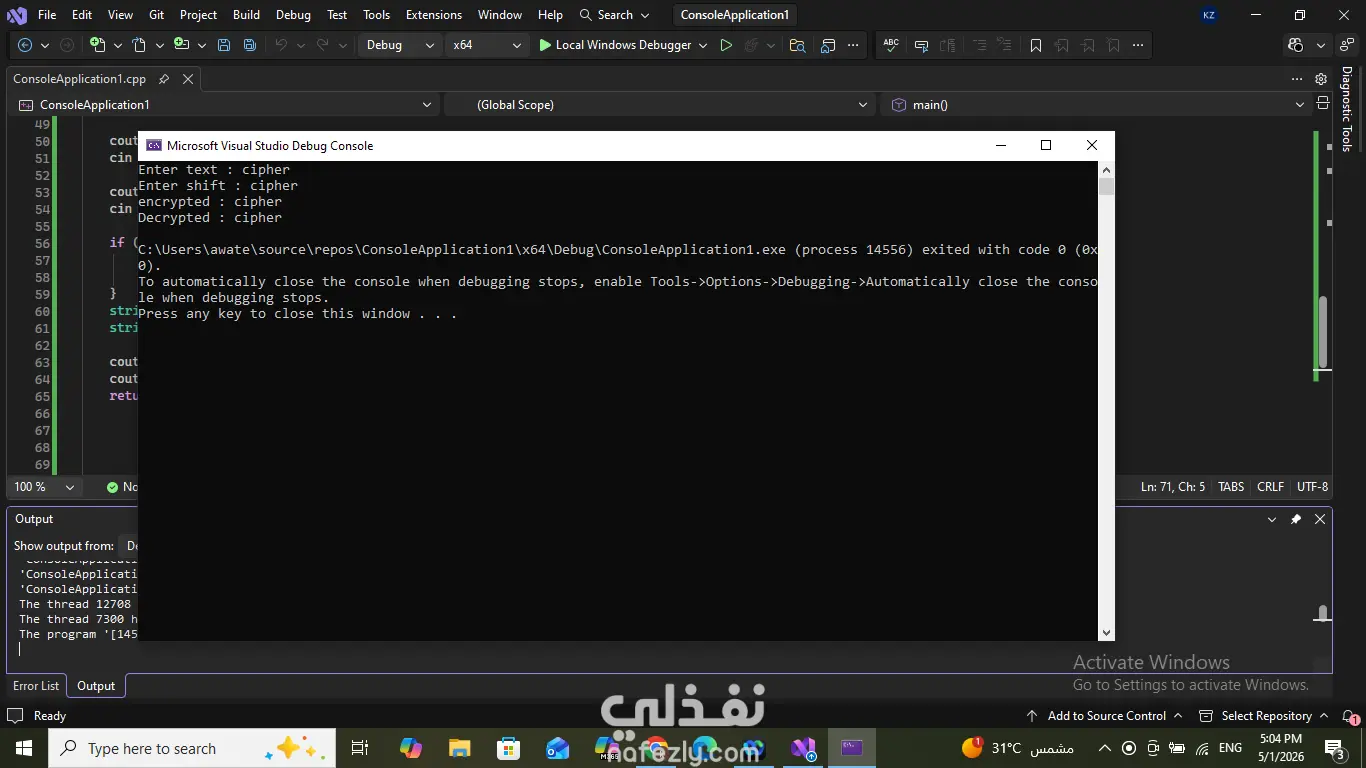Open the View menu

120,15
